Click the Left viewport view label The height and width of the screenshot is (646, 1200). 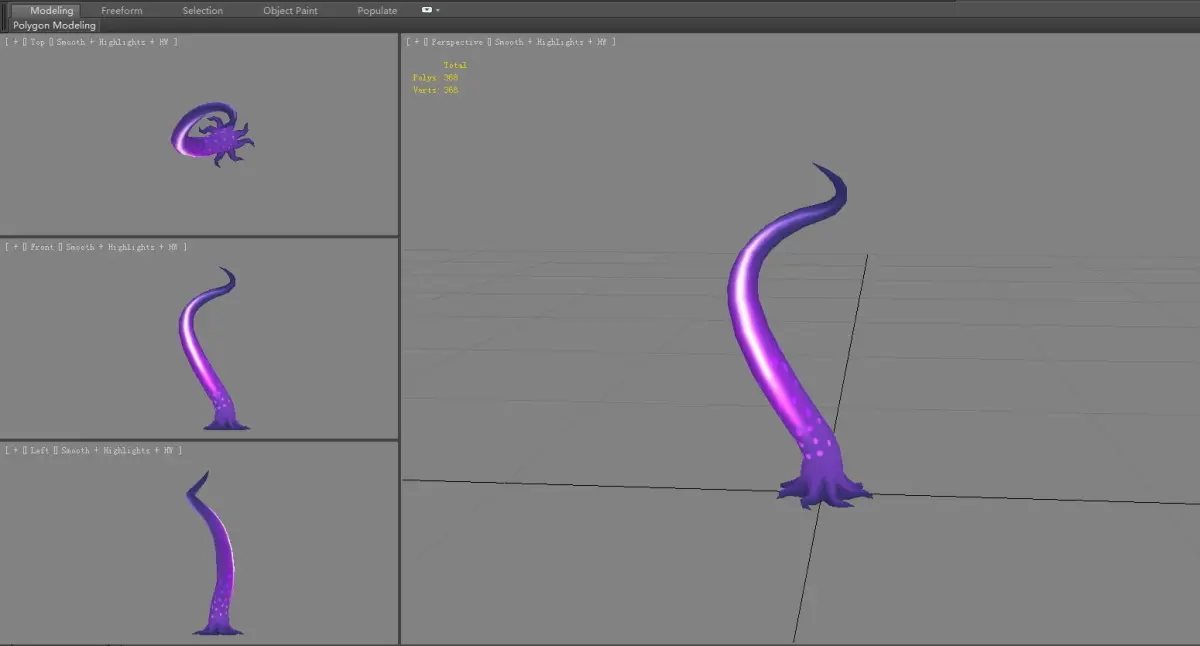click(40, 451)
